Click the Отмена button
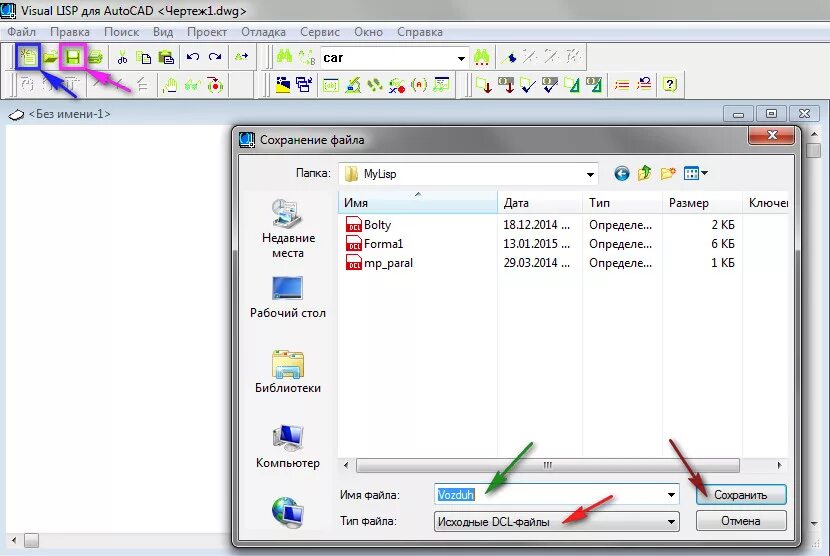 pyautogui.click(x=741, y=521)
